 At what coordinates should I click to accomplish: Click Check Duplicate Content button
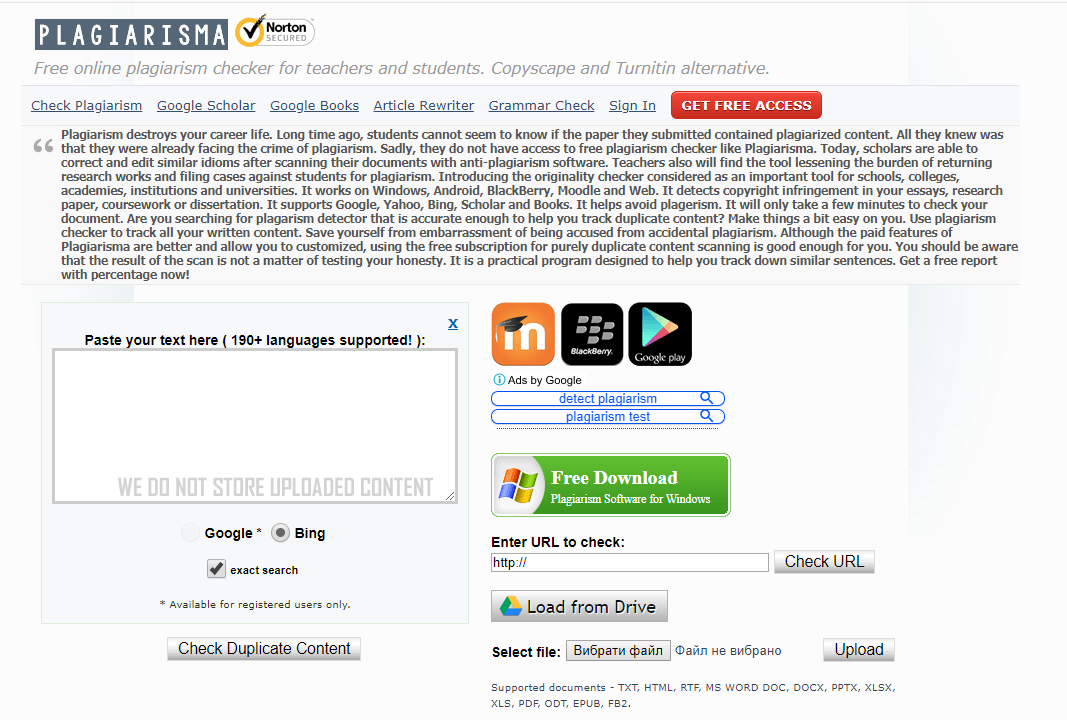point(264,649)
